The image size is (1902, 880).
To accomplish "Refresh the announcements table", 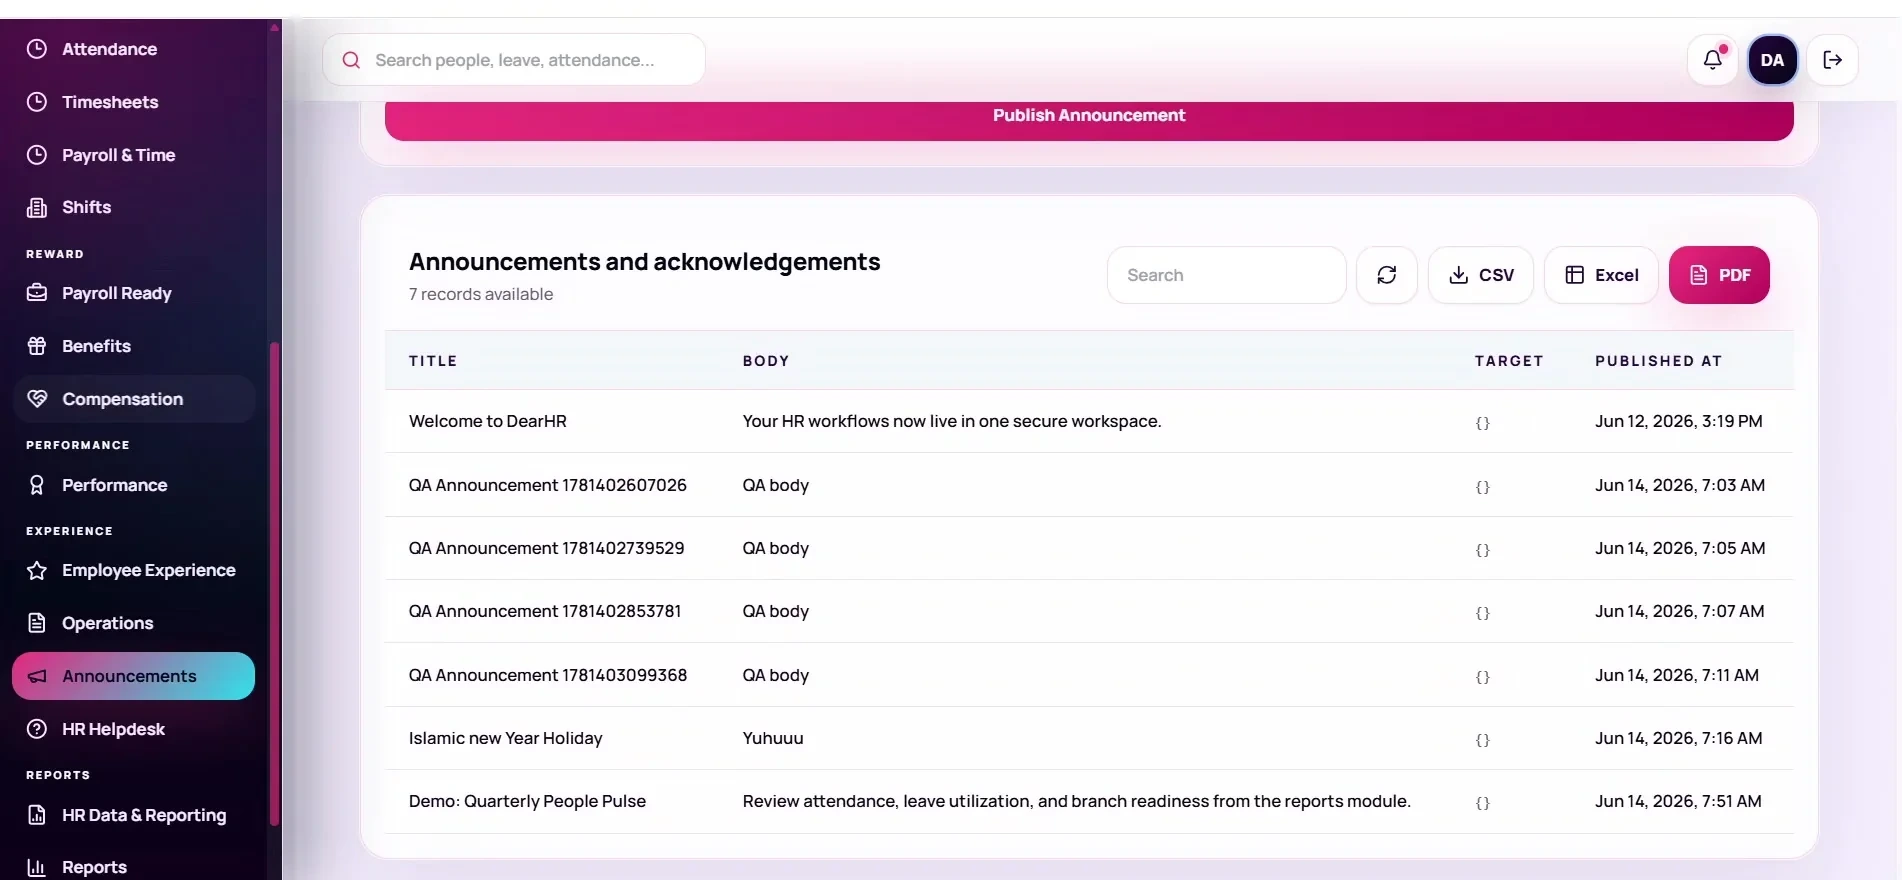I will [x=1386, y=275].
